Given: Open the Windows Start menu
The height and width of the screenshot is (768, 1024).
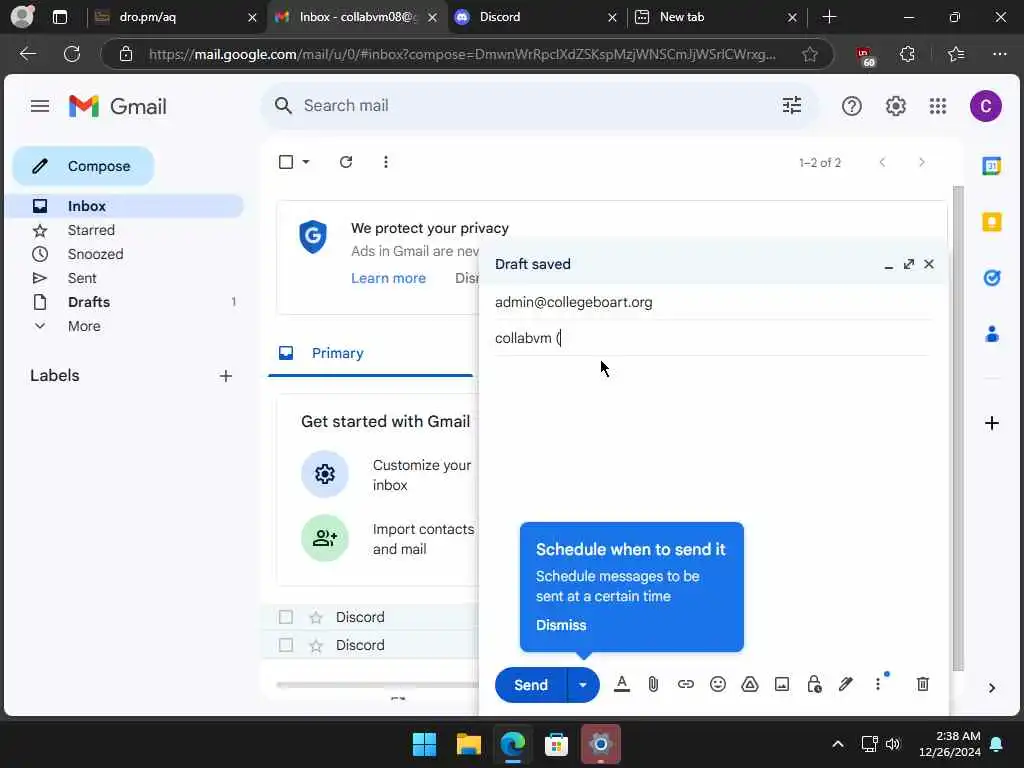Looking at the screenshot, I should [x=424, y=744].
